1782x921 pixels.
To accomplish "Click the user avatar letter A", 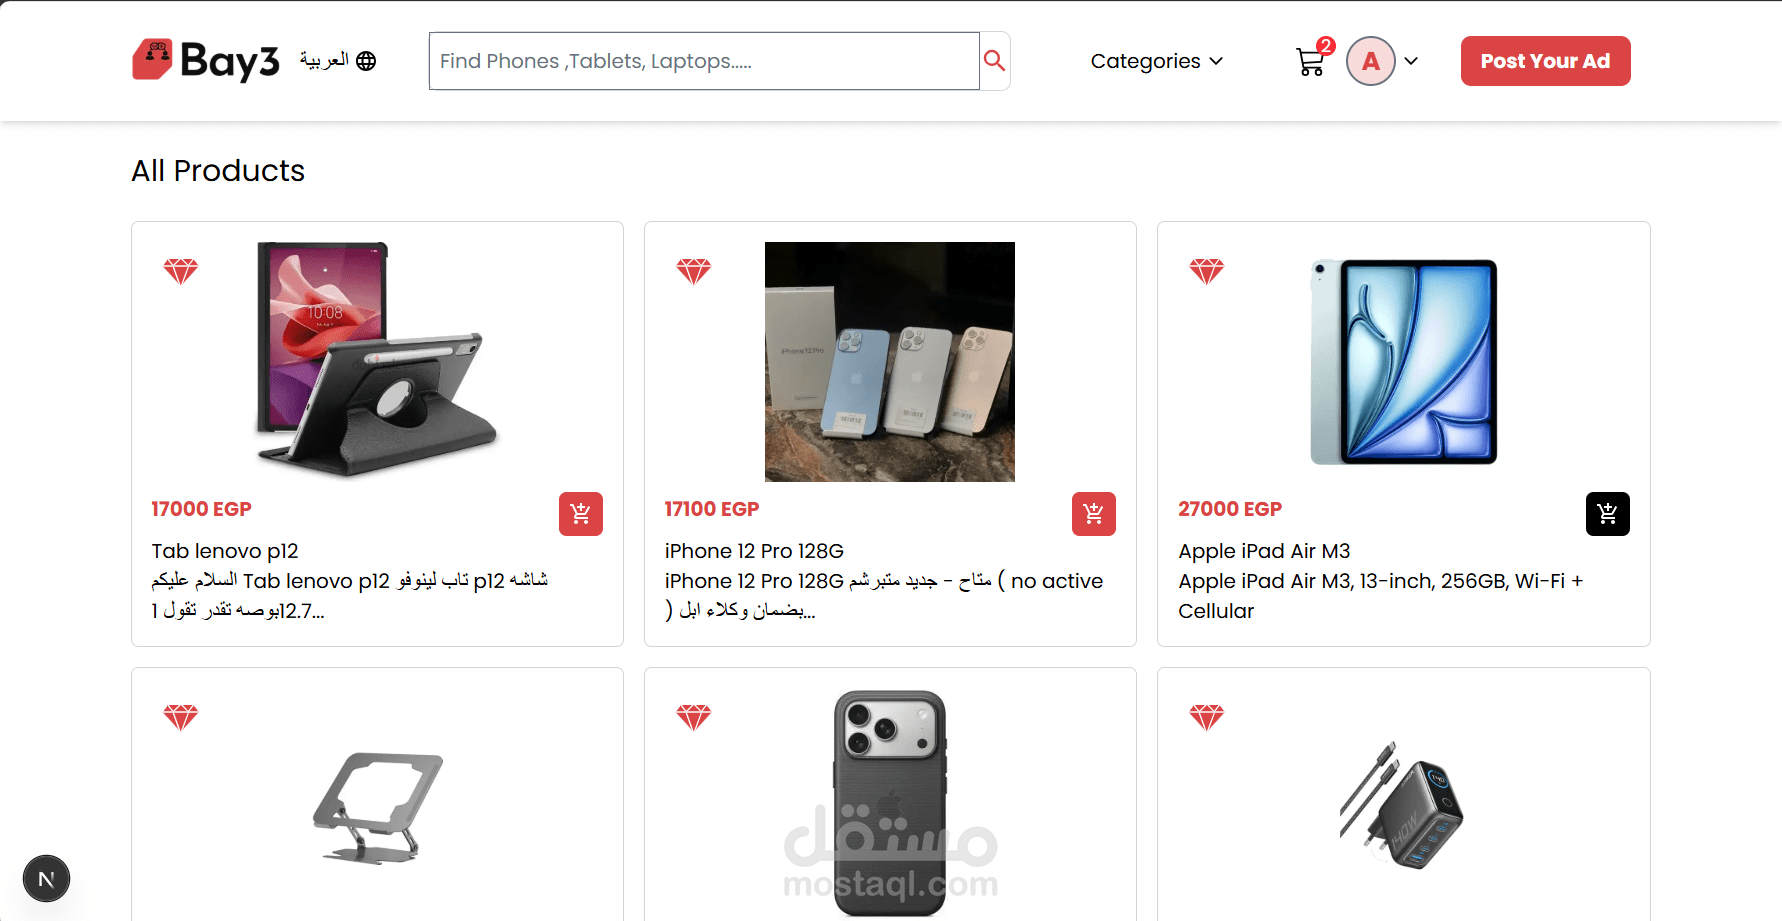I will (x=1370, y=61).
